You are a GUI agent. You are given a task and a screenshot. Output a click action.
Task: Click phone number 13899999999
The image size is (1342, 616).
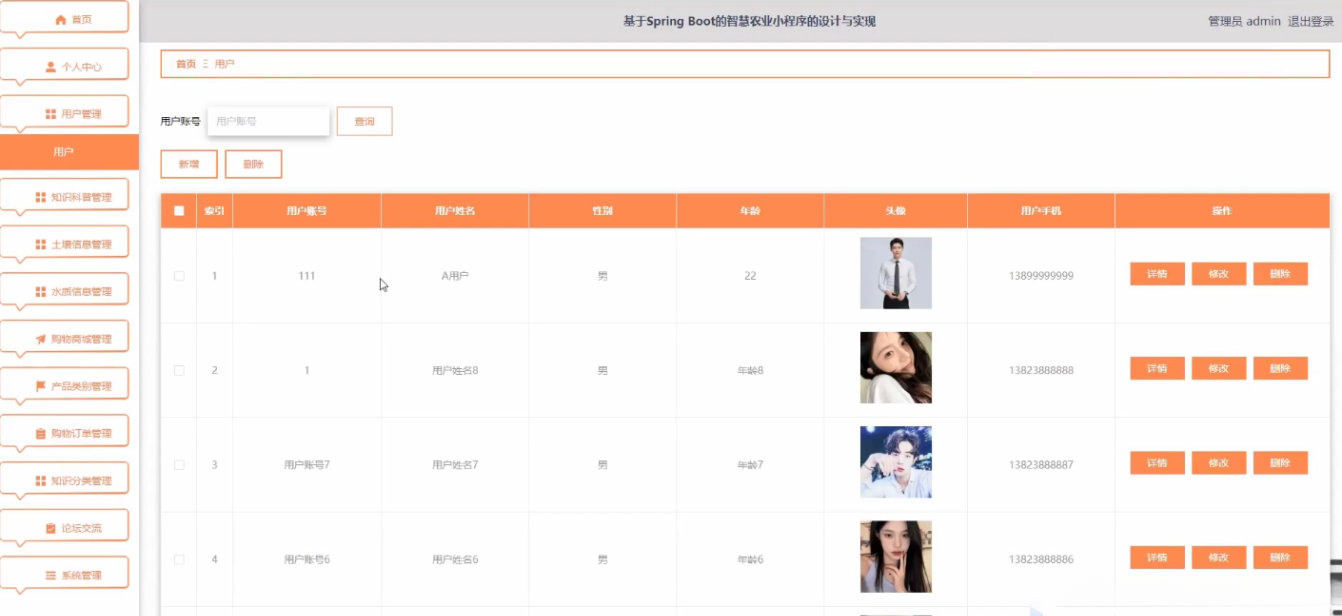pyautogui.click(x=1041, y=276)
